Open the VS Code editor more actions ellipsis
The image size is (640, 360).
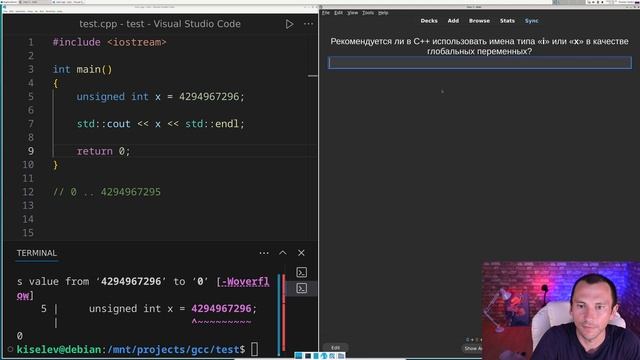pos(309,24)
